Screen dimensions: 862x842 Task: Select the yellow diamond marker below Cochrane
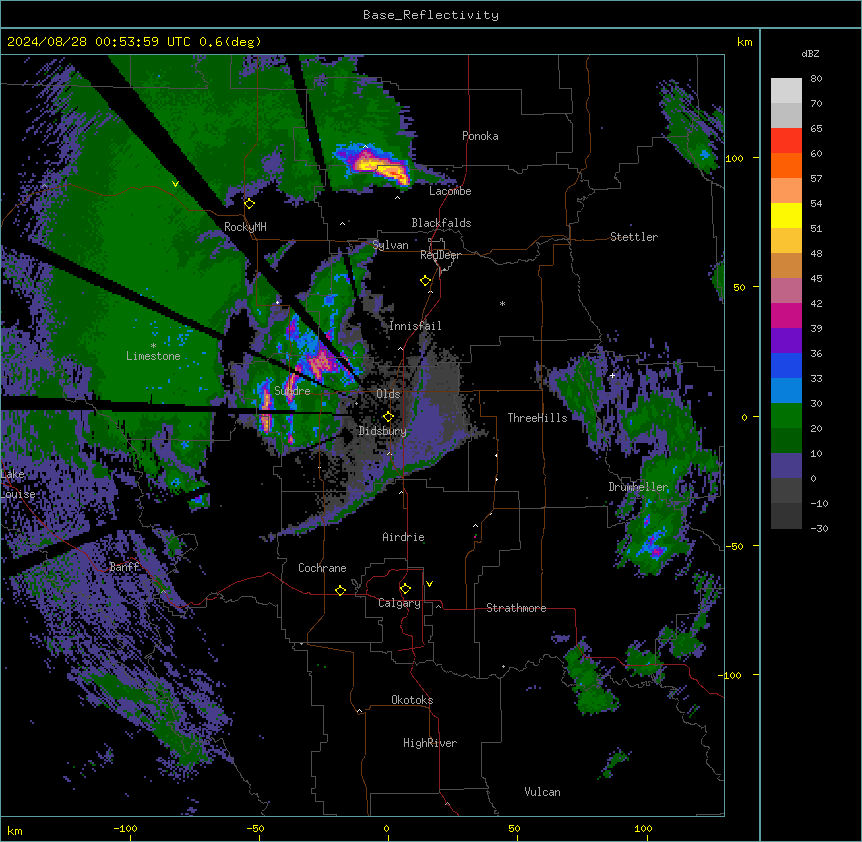click(x=340, y=590)
